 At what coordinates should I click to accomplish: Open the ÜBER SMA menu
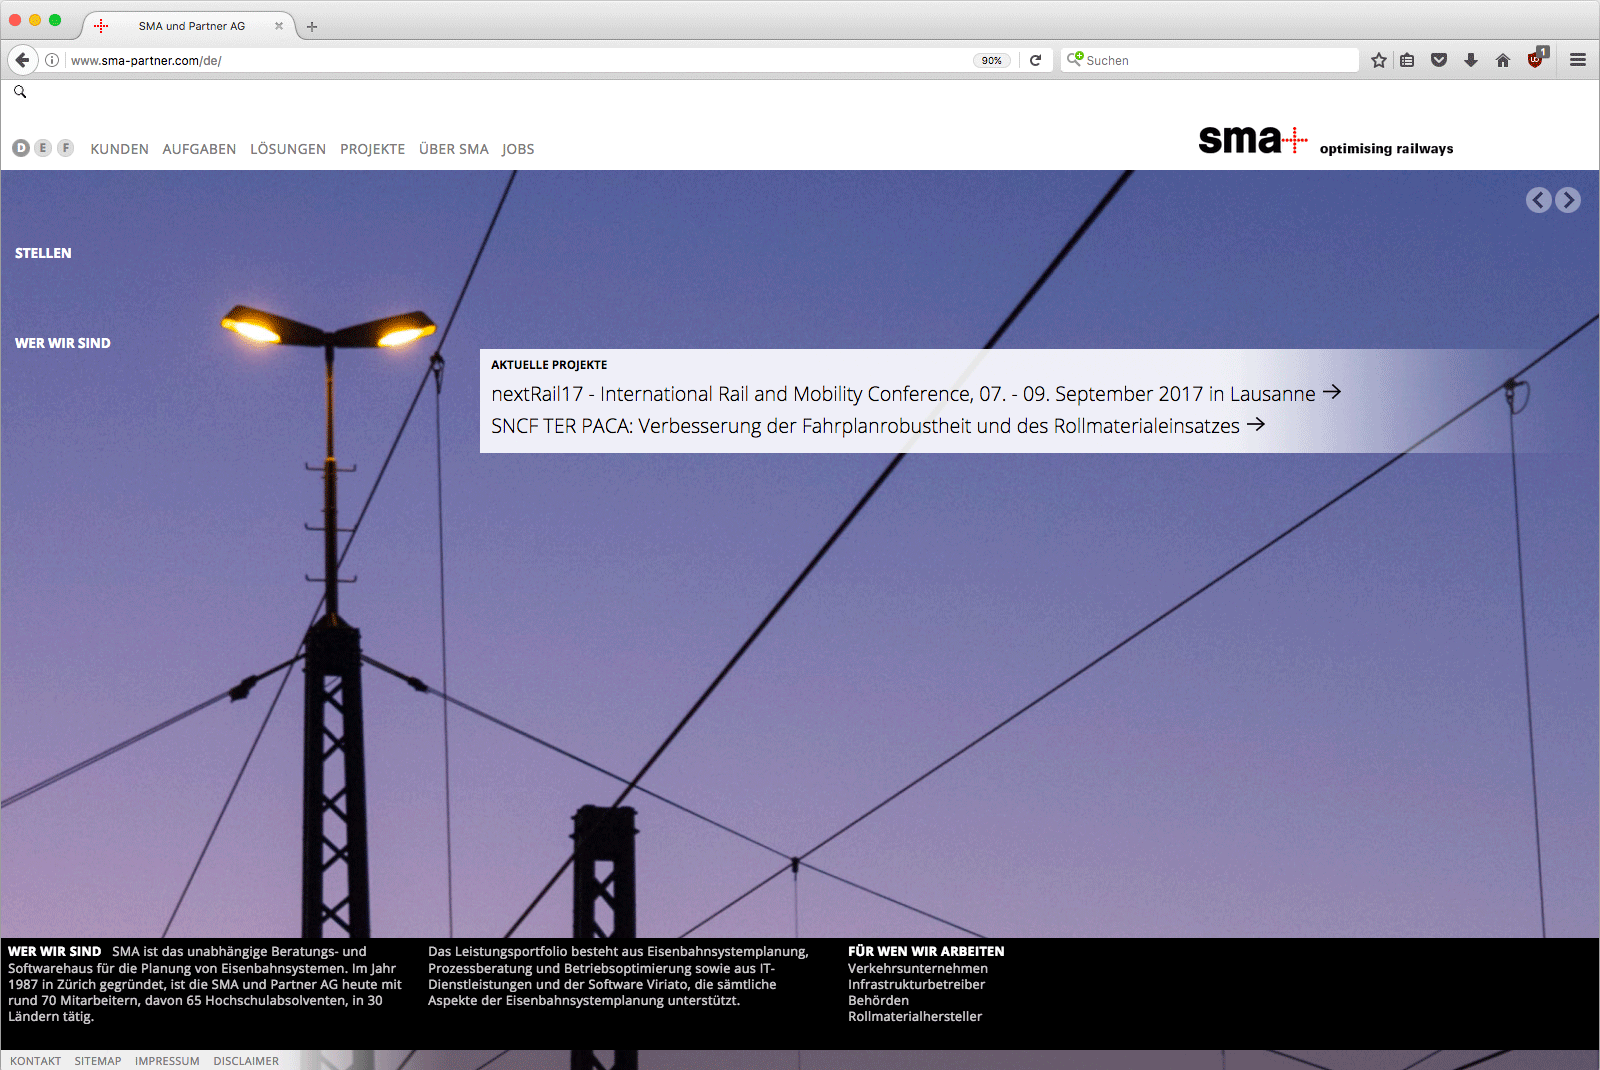click(x=454, y=149)
